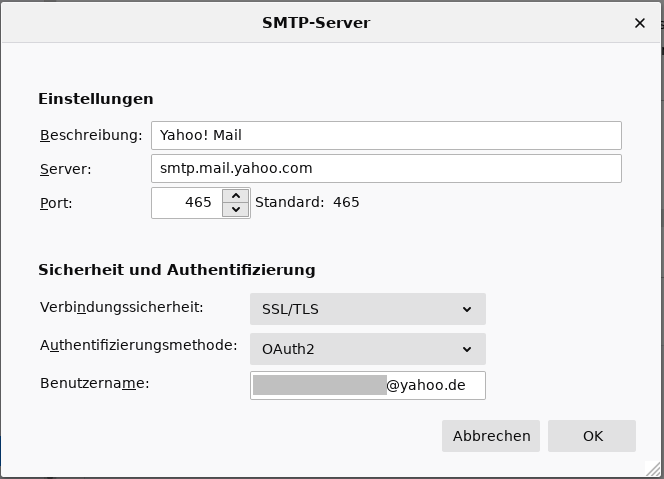This screenshot has width=664, height=479.
Task: Click the Server label
Action: tap(66, 169)
